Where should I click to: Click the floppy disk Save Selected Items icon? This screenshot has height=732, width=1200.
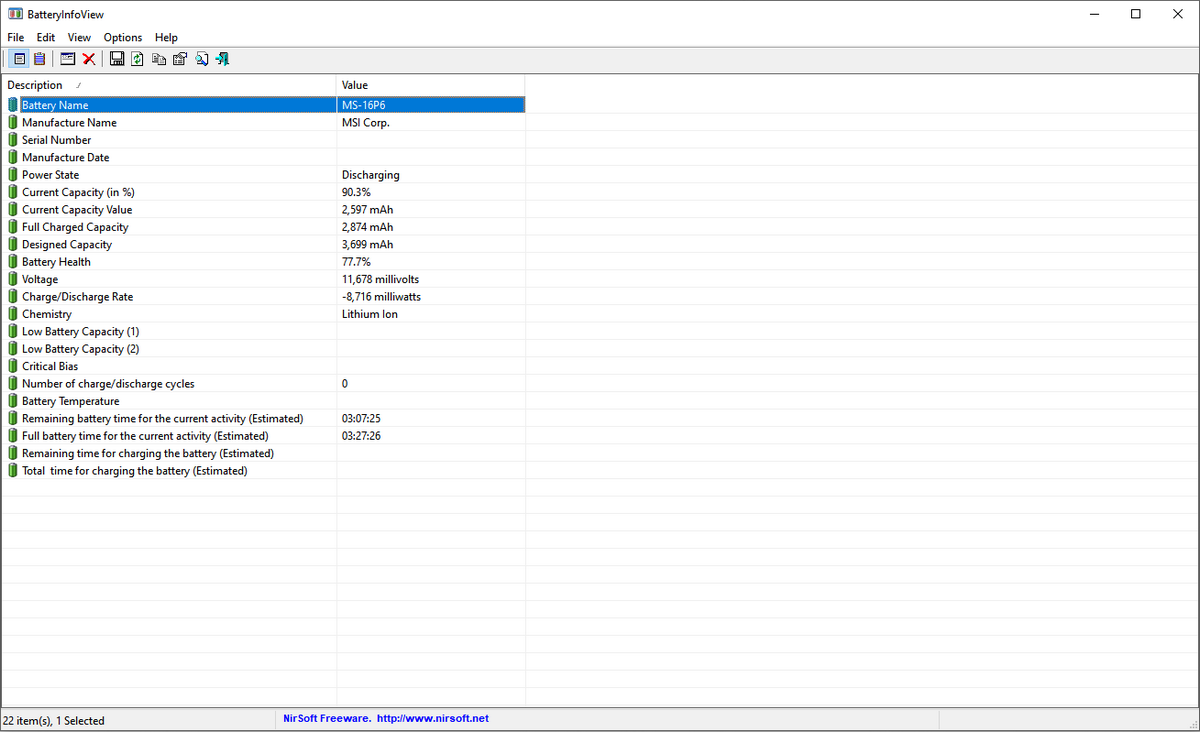click(117, 59)
